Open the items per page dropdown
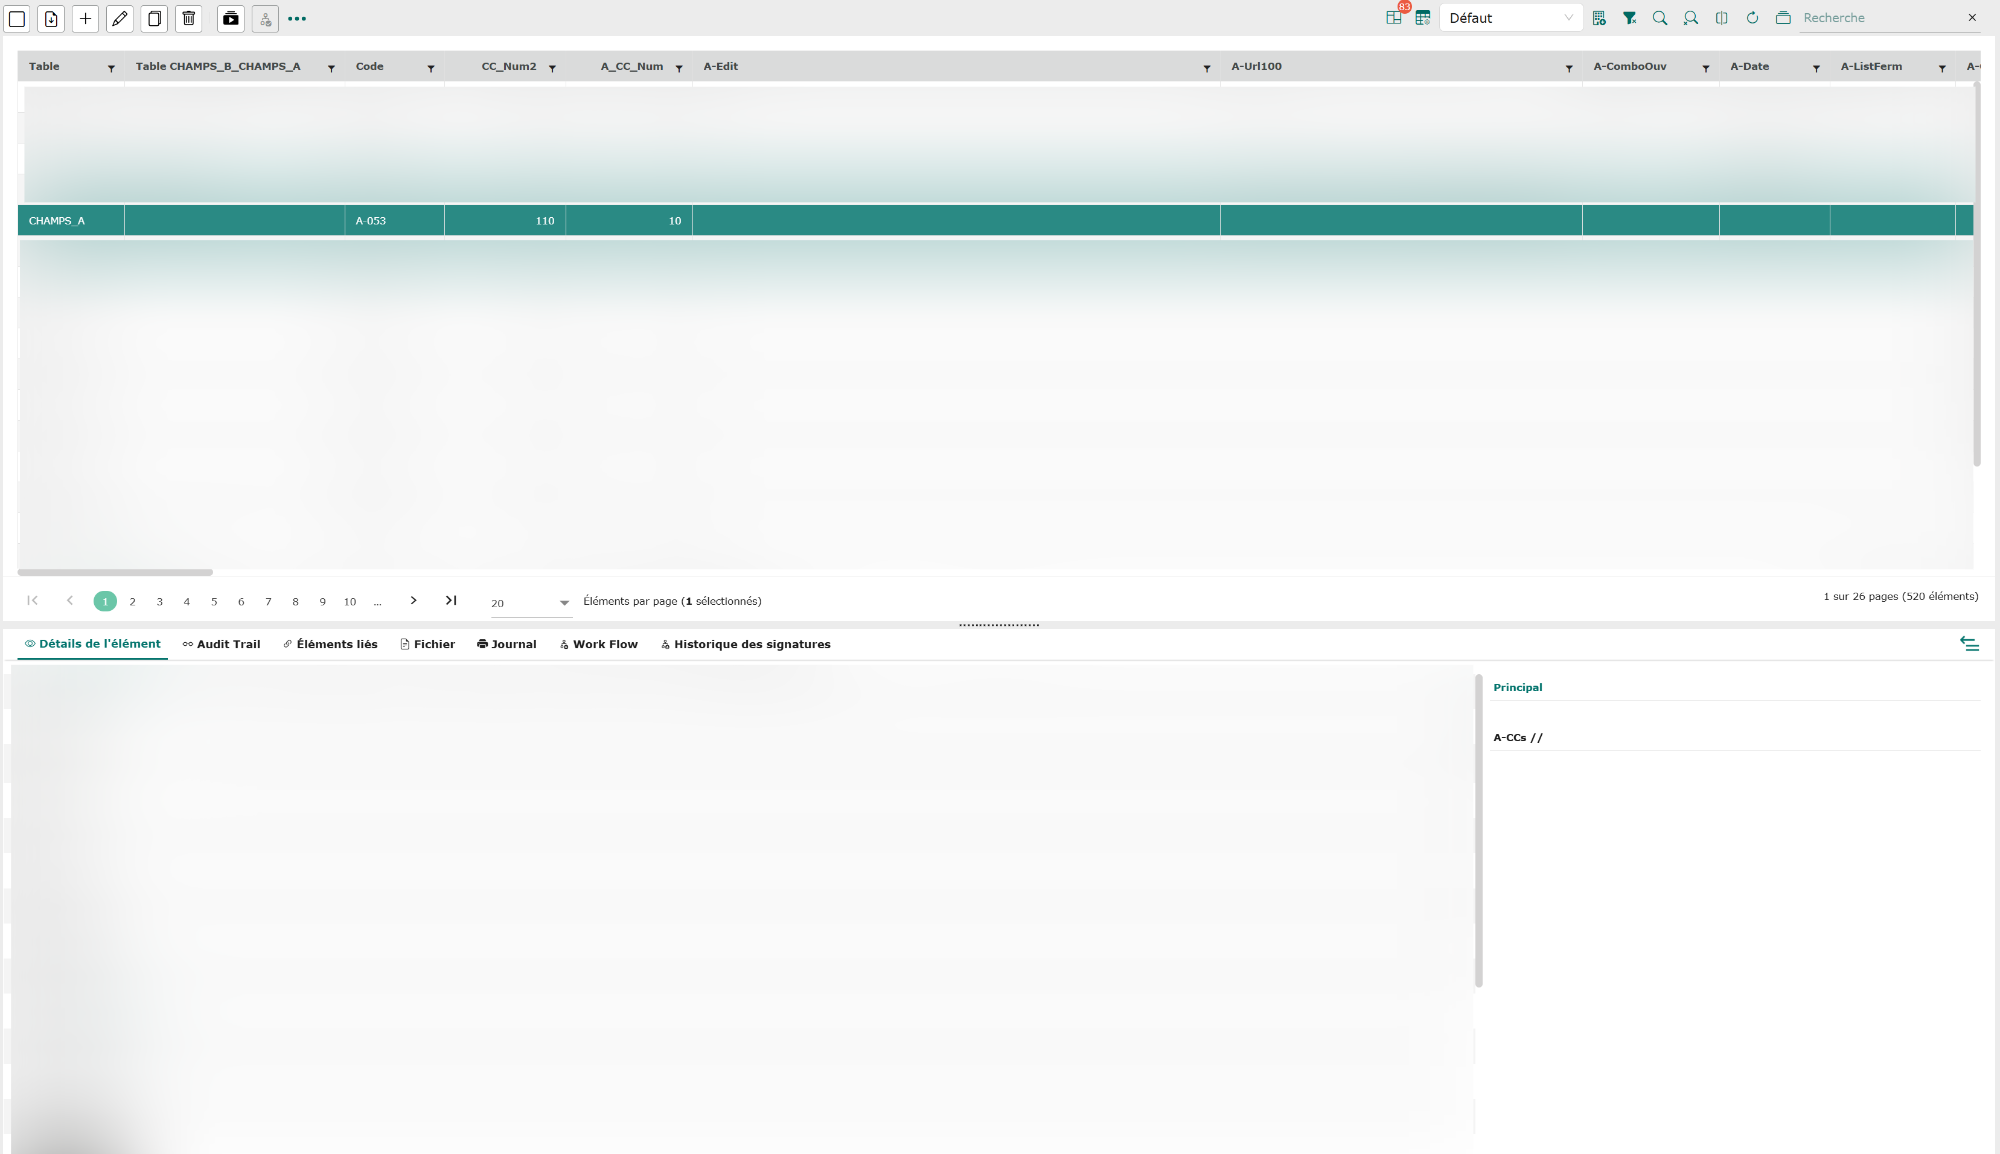2000x1154 pixels. tap(530, 603)
